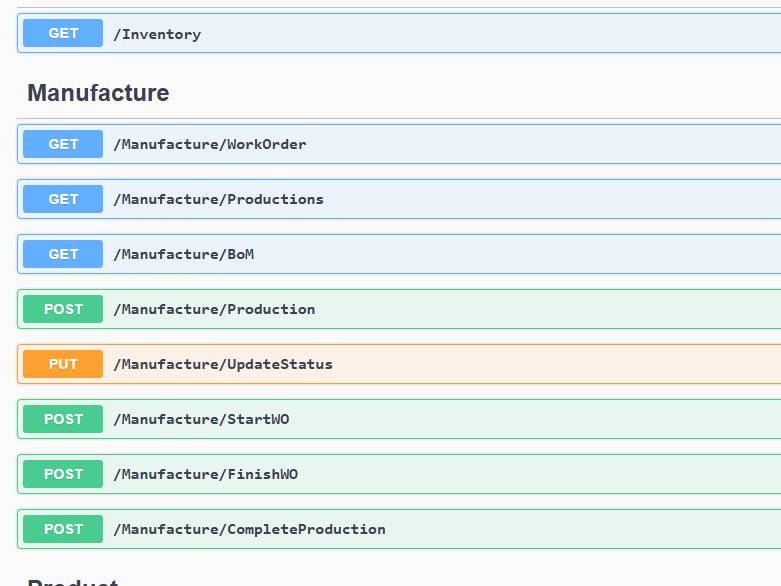Expand the /Manufacture/FinishWO endpoint path

205,474
